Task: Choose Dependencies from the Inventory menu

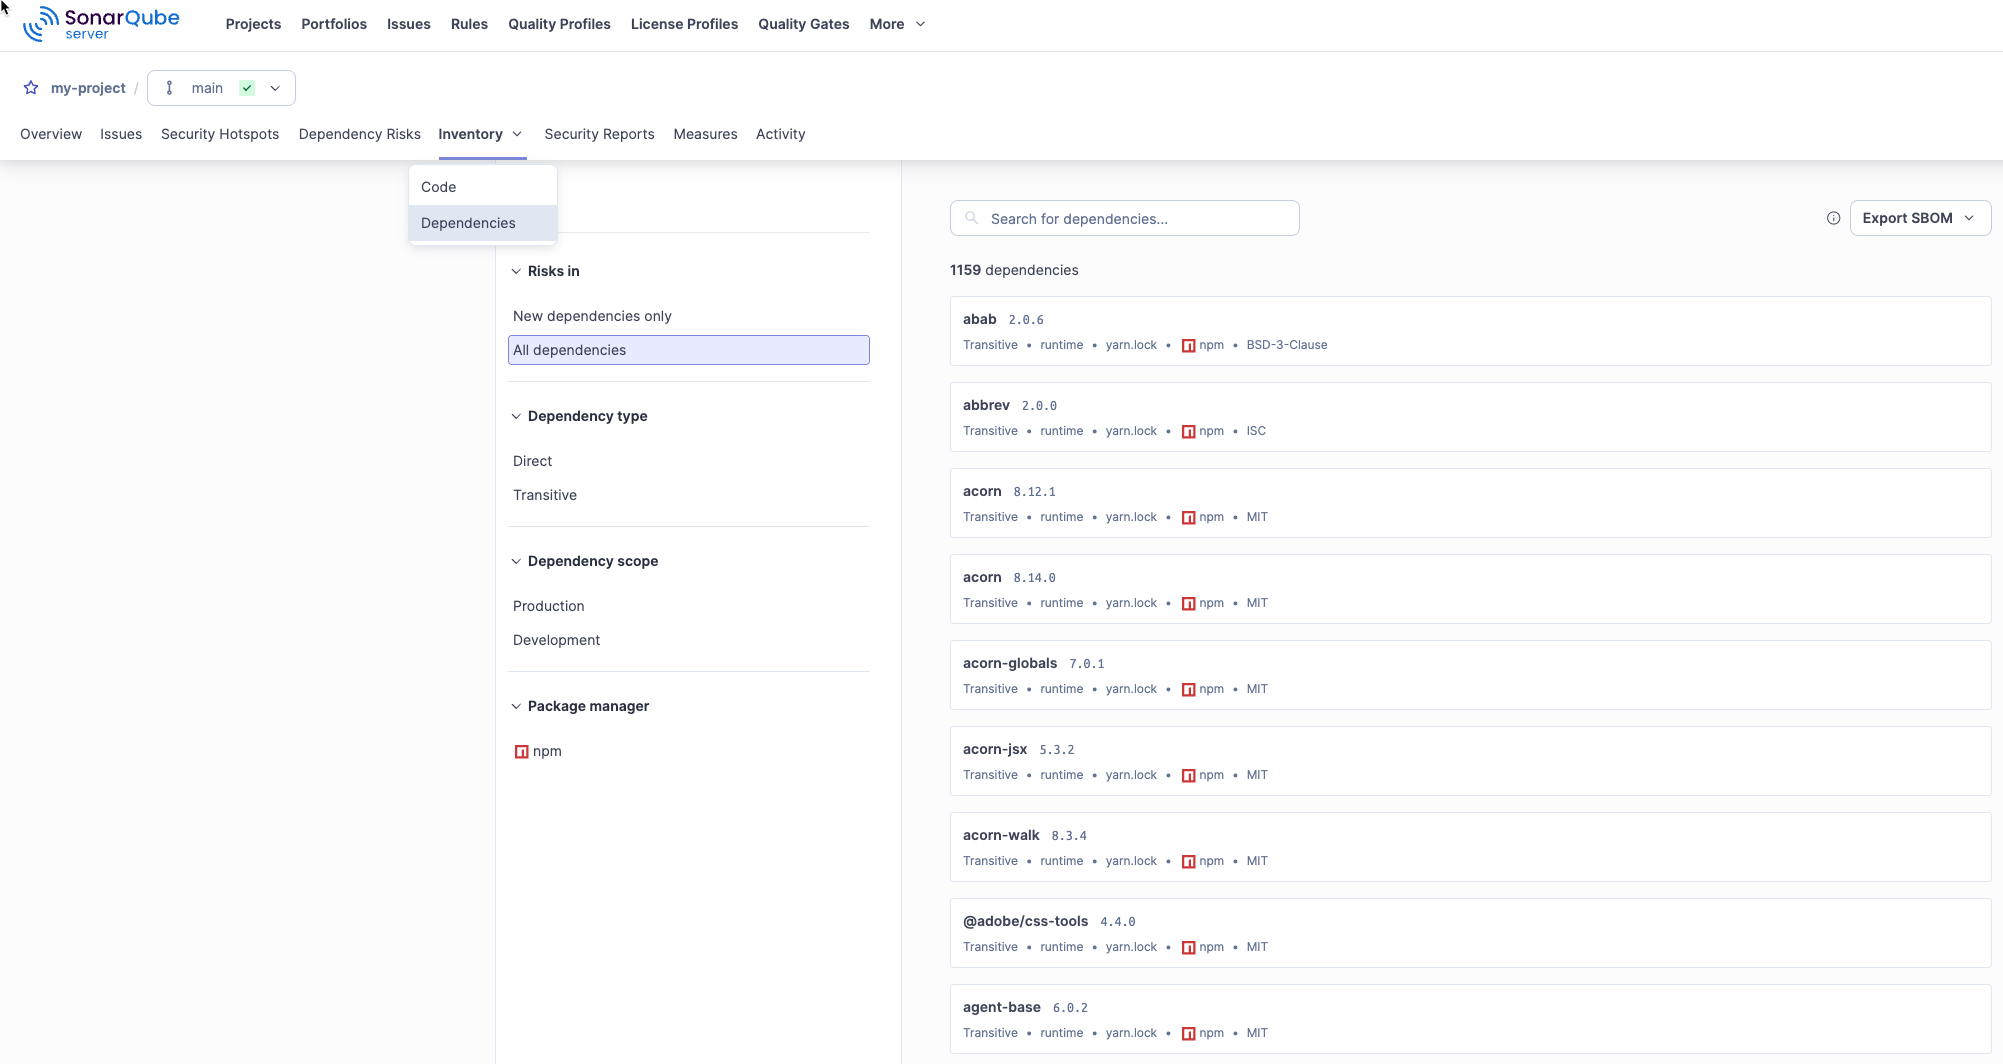Action: coord(468,223)
